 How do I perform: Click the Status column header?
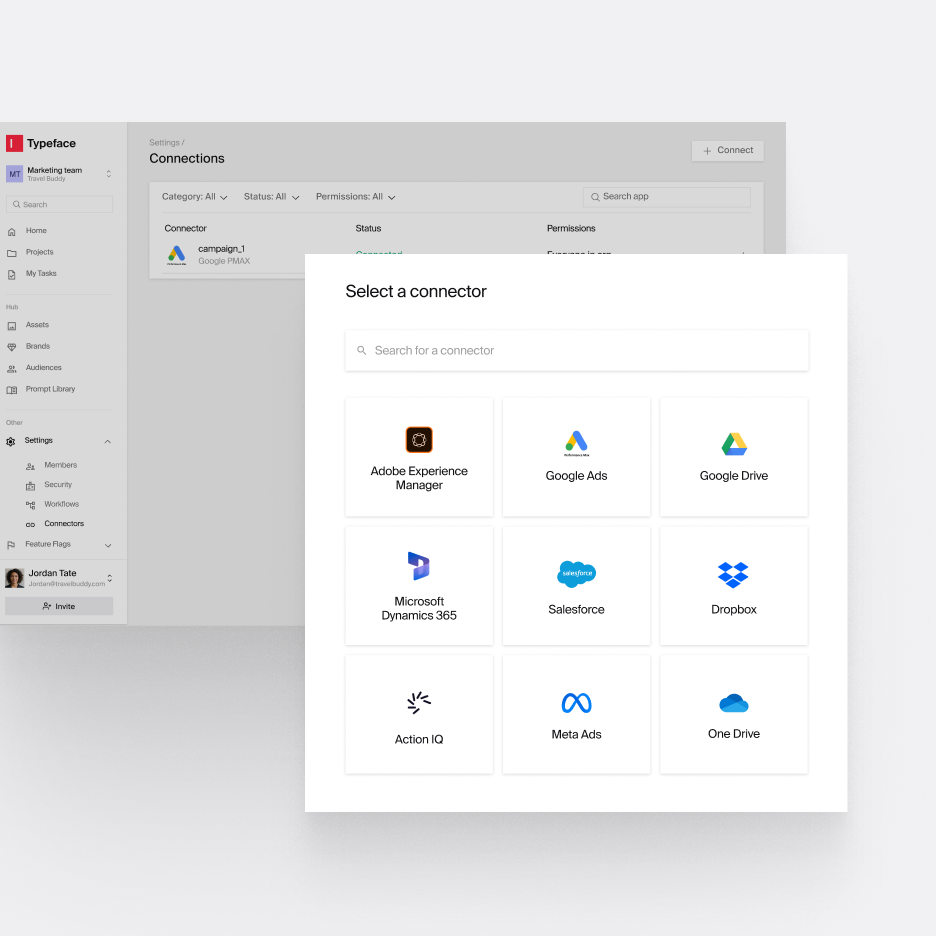click(368, 229)
